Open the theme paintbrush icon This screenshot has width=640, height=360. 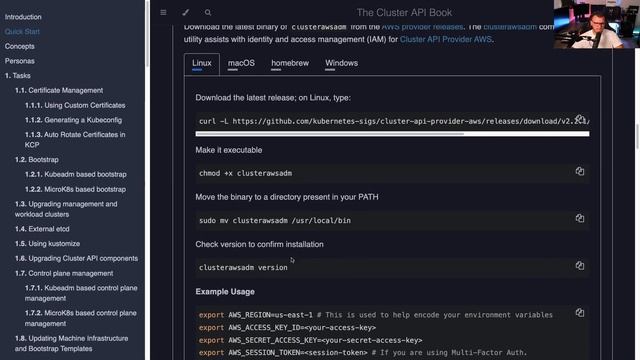click(186, 12)
